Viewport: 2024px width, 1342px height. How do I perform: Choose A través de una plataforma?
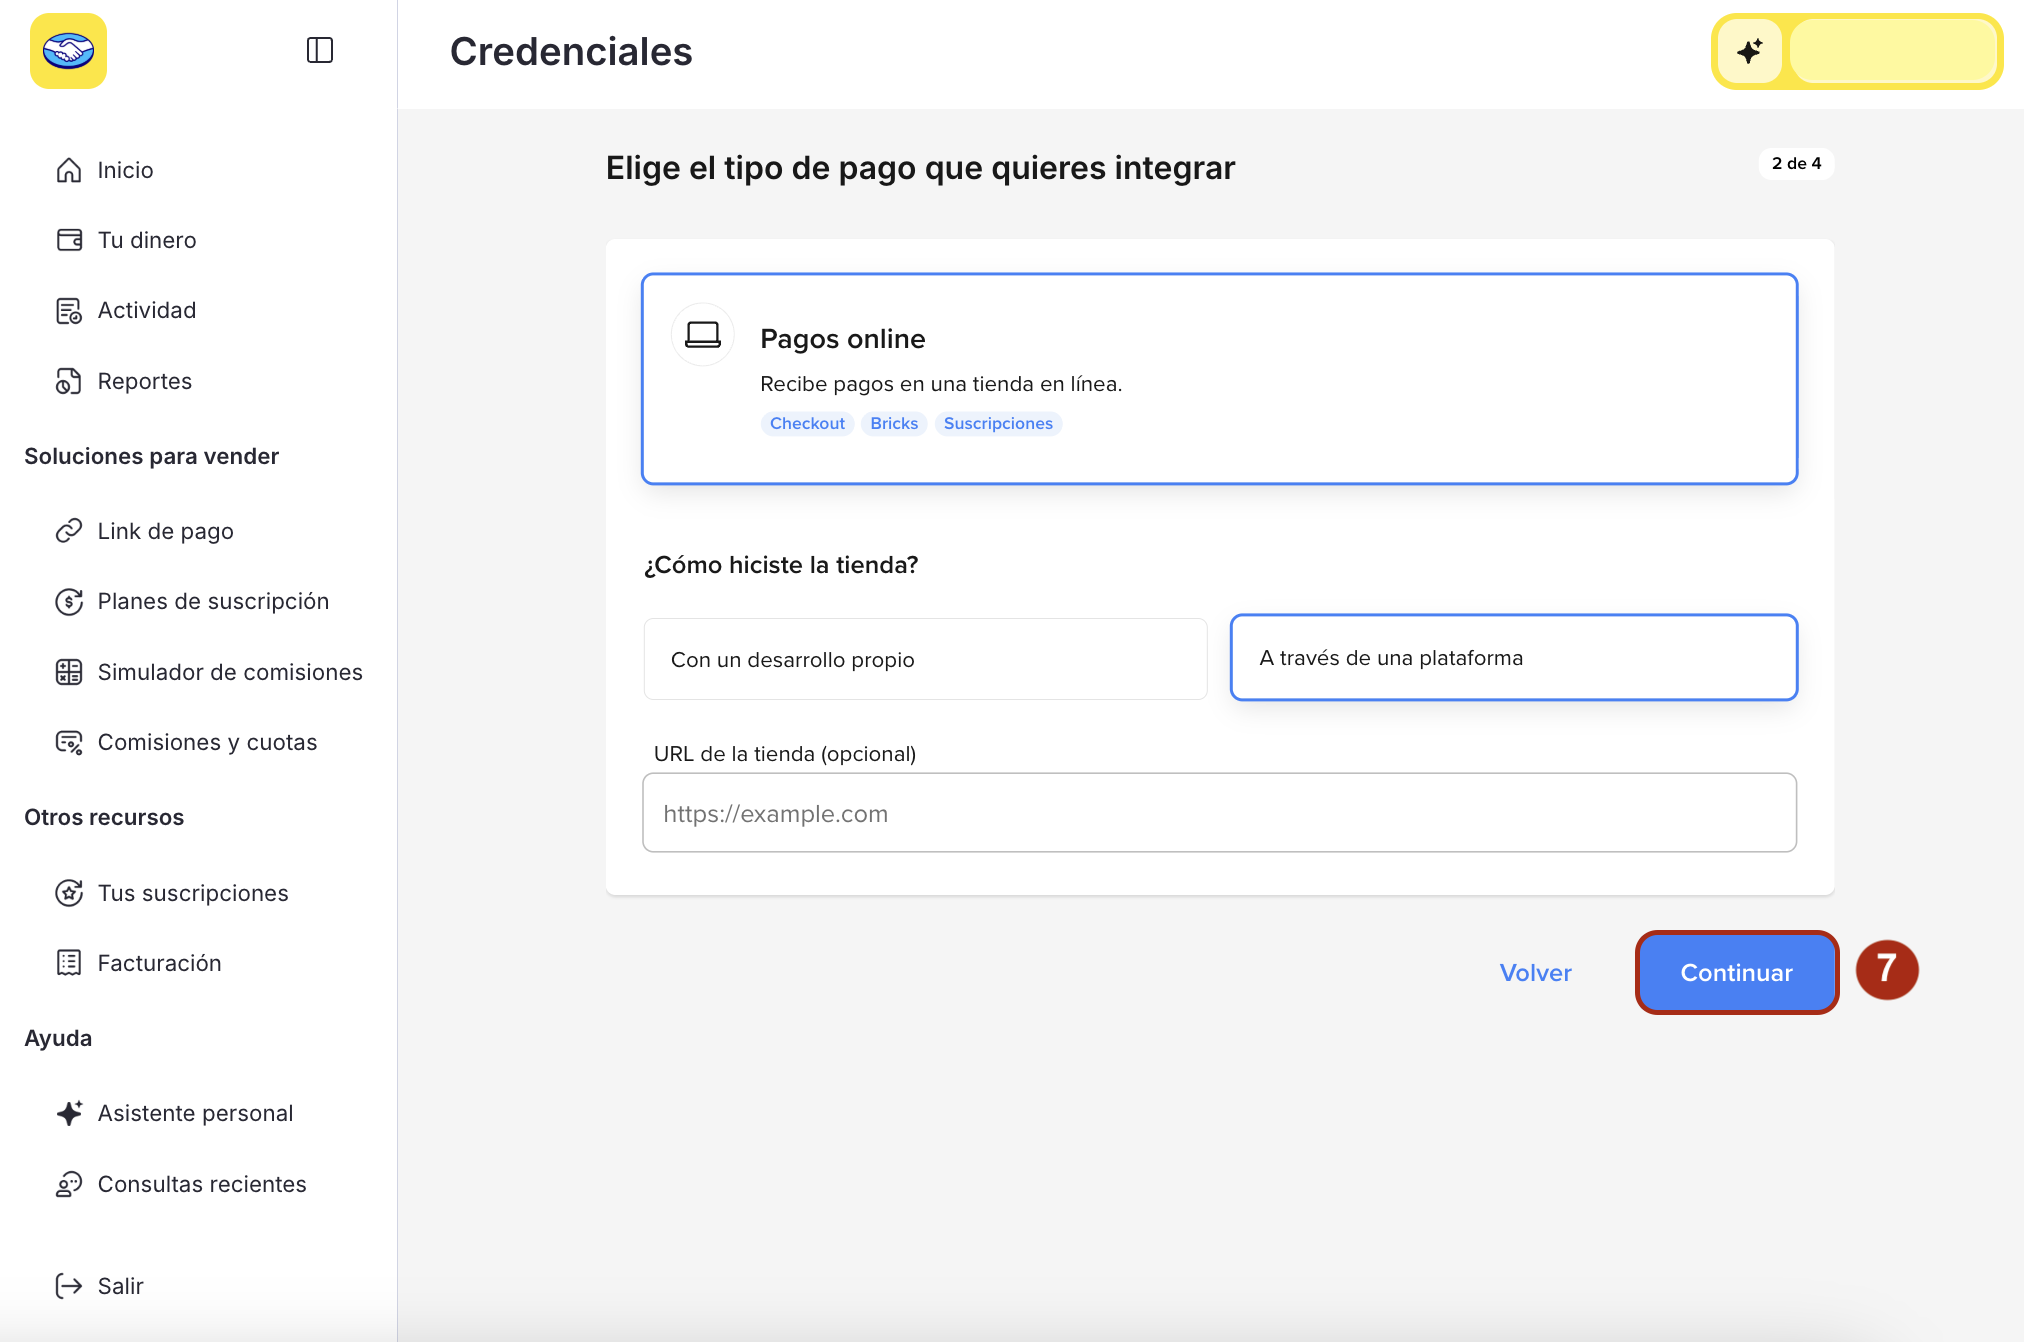1513,657
